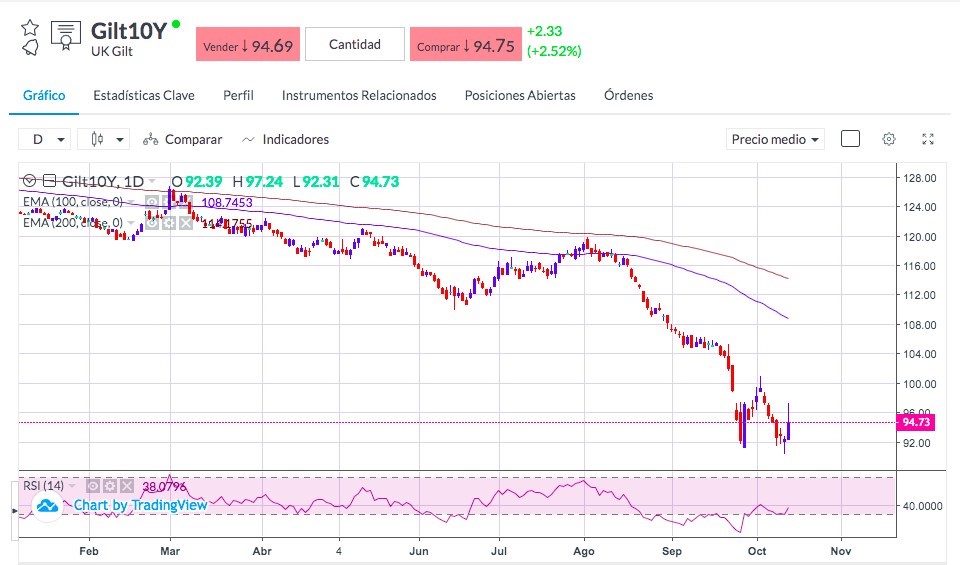Set a price alert with the bell icon
Viewport: 960px width, 565px height.
(30, 48)
